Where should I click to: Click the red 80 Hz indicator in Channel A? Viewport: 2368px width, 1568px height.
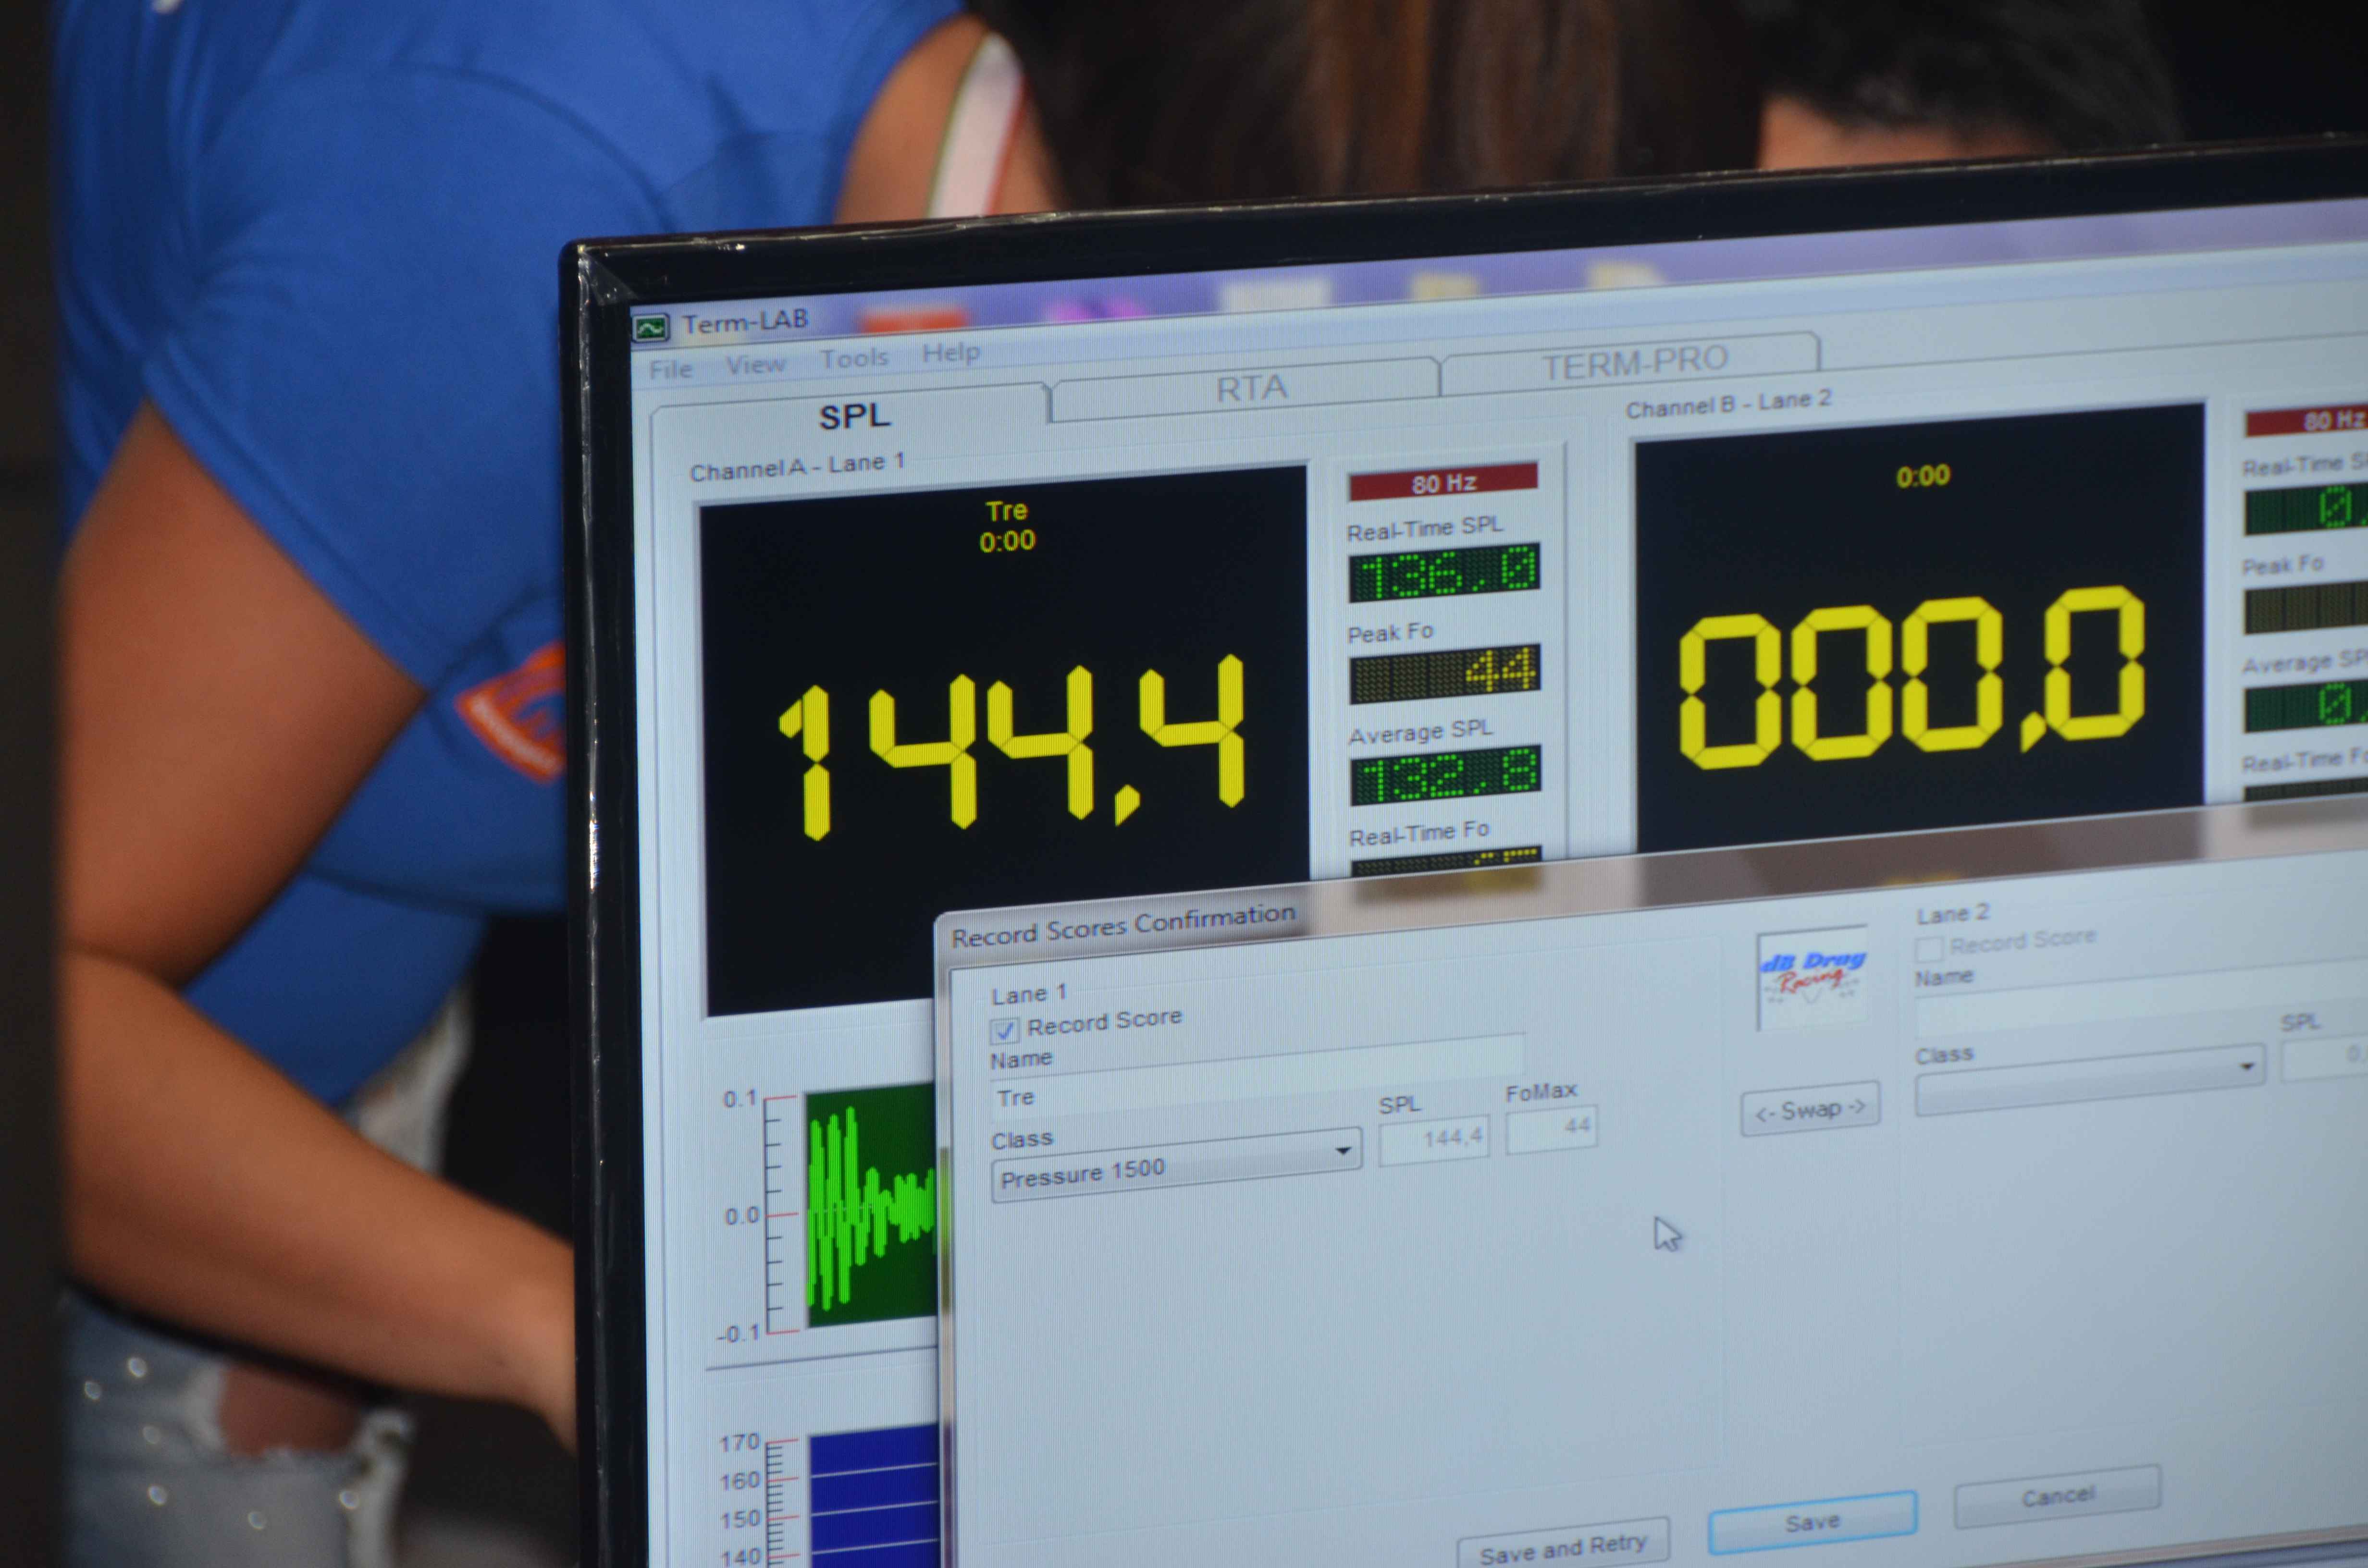point(1443,482)
